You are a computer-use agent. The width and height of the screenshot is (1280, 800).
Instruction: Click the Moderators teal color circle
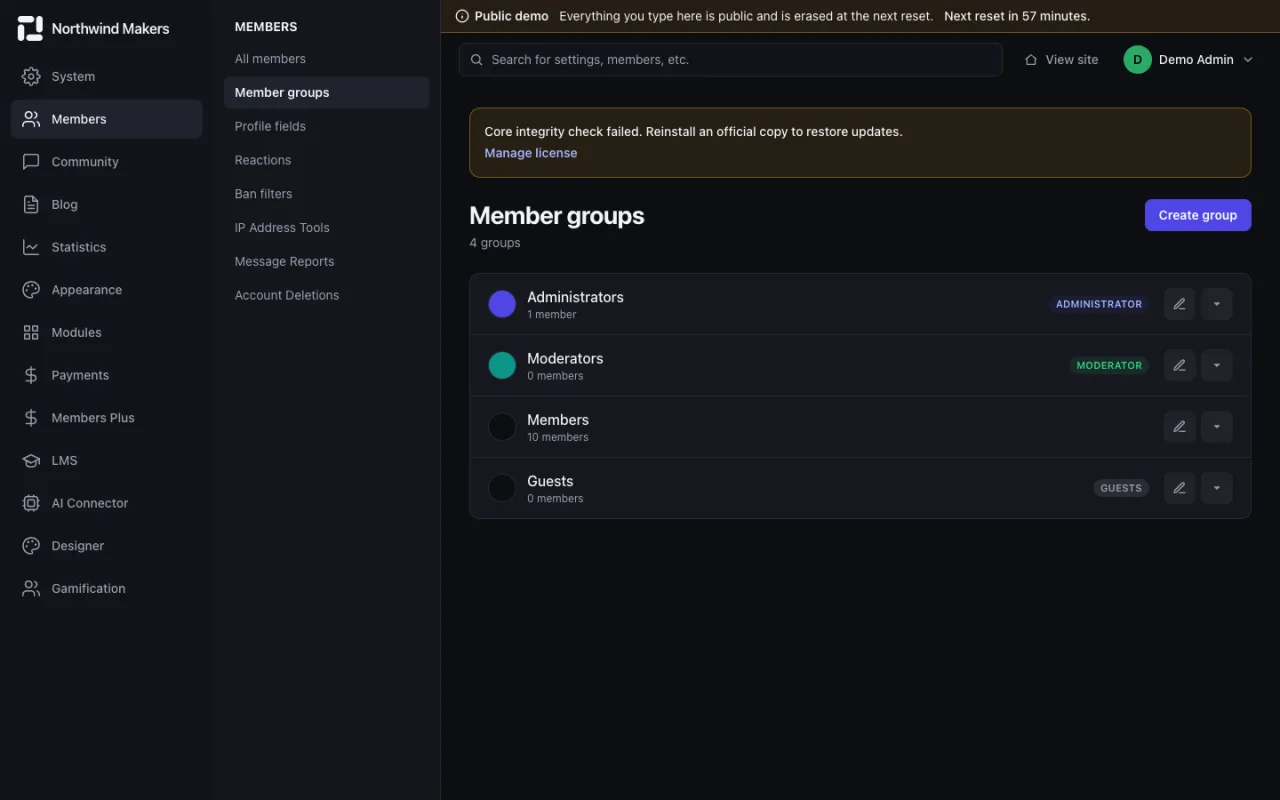[502, 365]
